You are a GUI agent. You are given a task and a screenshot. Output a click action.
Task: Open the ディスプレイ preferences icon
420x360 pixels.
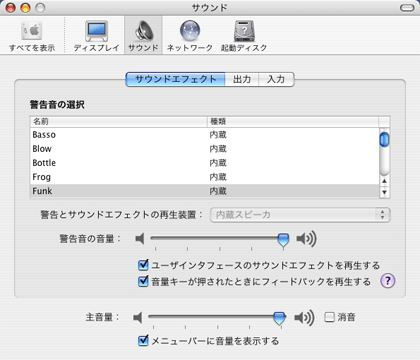click(x=97, y=31)
